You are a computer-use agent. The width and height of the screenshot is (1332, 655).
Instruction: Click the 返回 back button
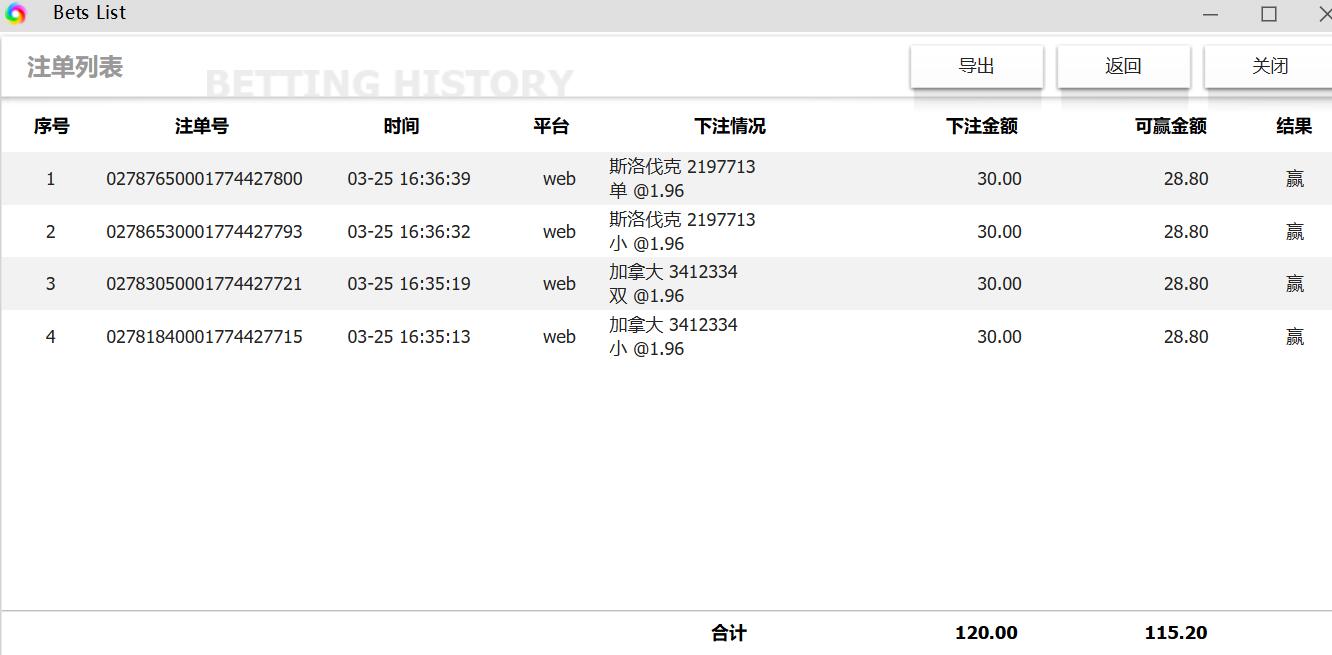click(x=1123, y=66)
